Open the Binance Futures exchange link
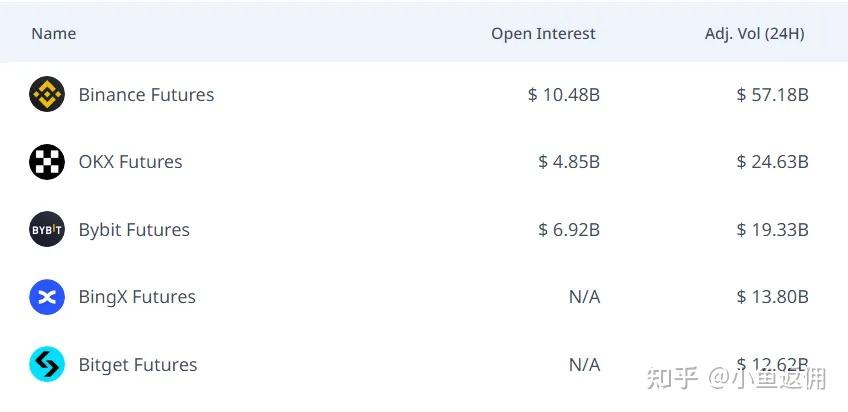Viewport: 848px width, 412px height. point(147,95)
